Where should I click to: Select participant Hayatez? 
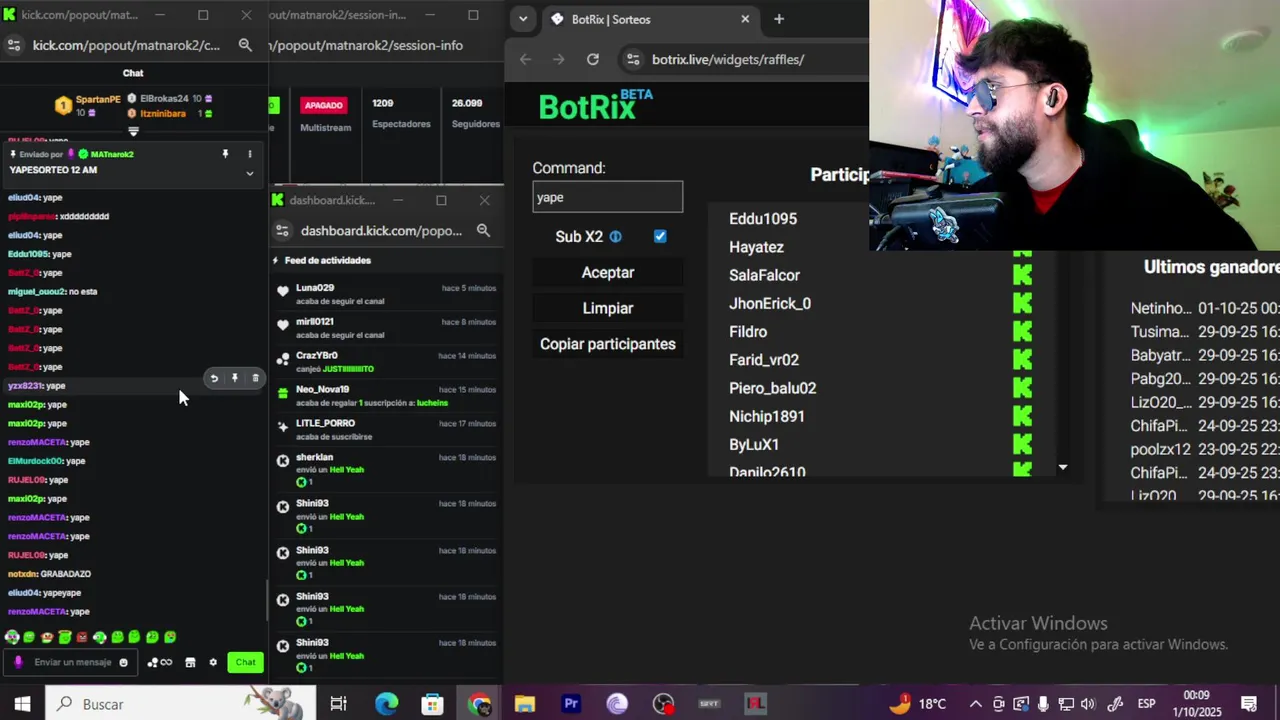(x=757, y=247)
